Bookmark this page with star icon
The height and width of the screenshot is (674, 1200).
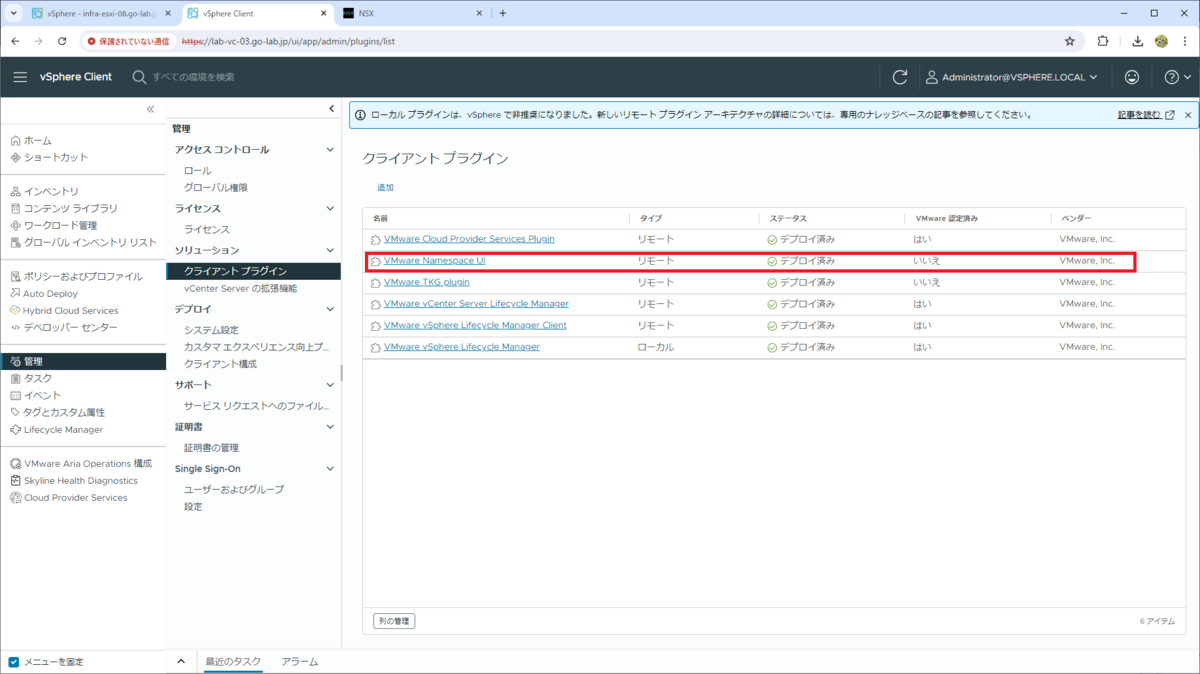pyautogui.click(x=1069, y=41)
